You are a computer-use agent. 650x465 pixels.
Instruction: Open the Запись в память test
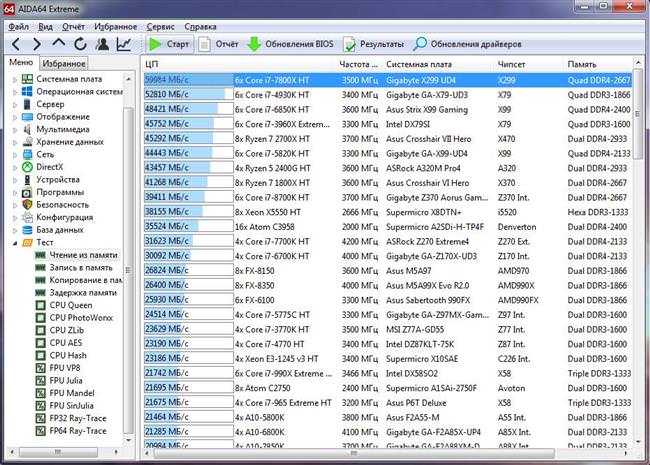[81, 268]
